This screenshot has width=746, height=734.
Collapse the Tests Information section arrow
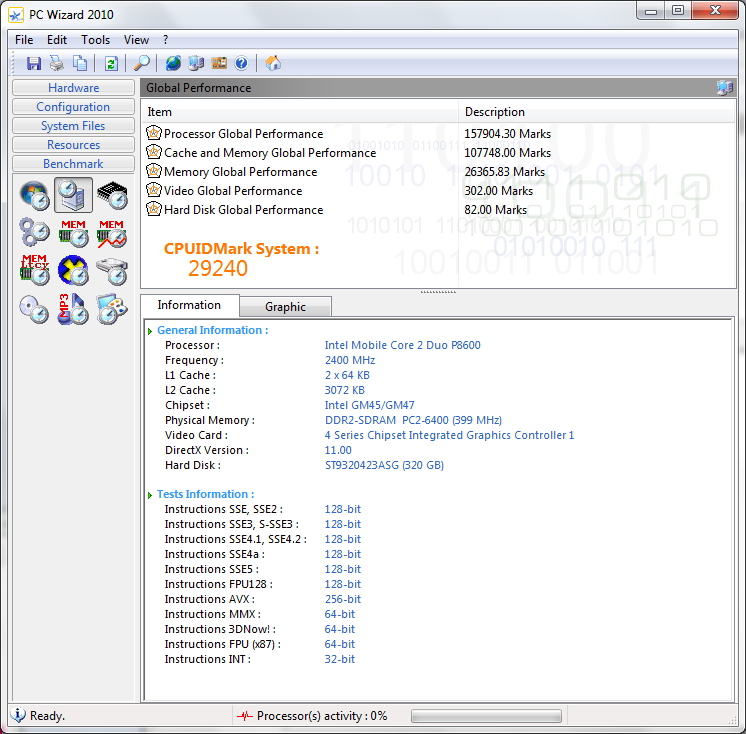coord(150,495)
